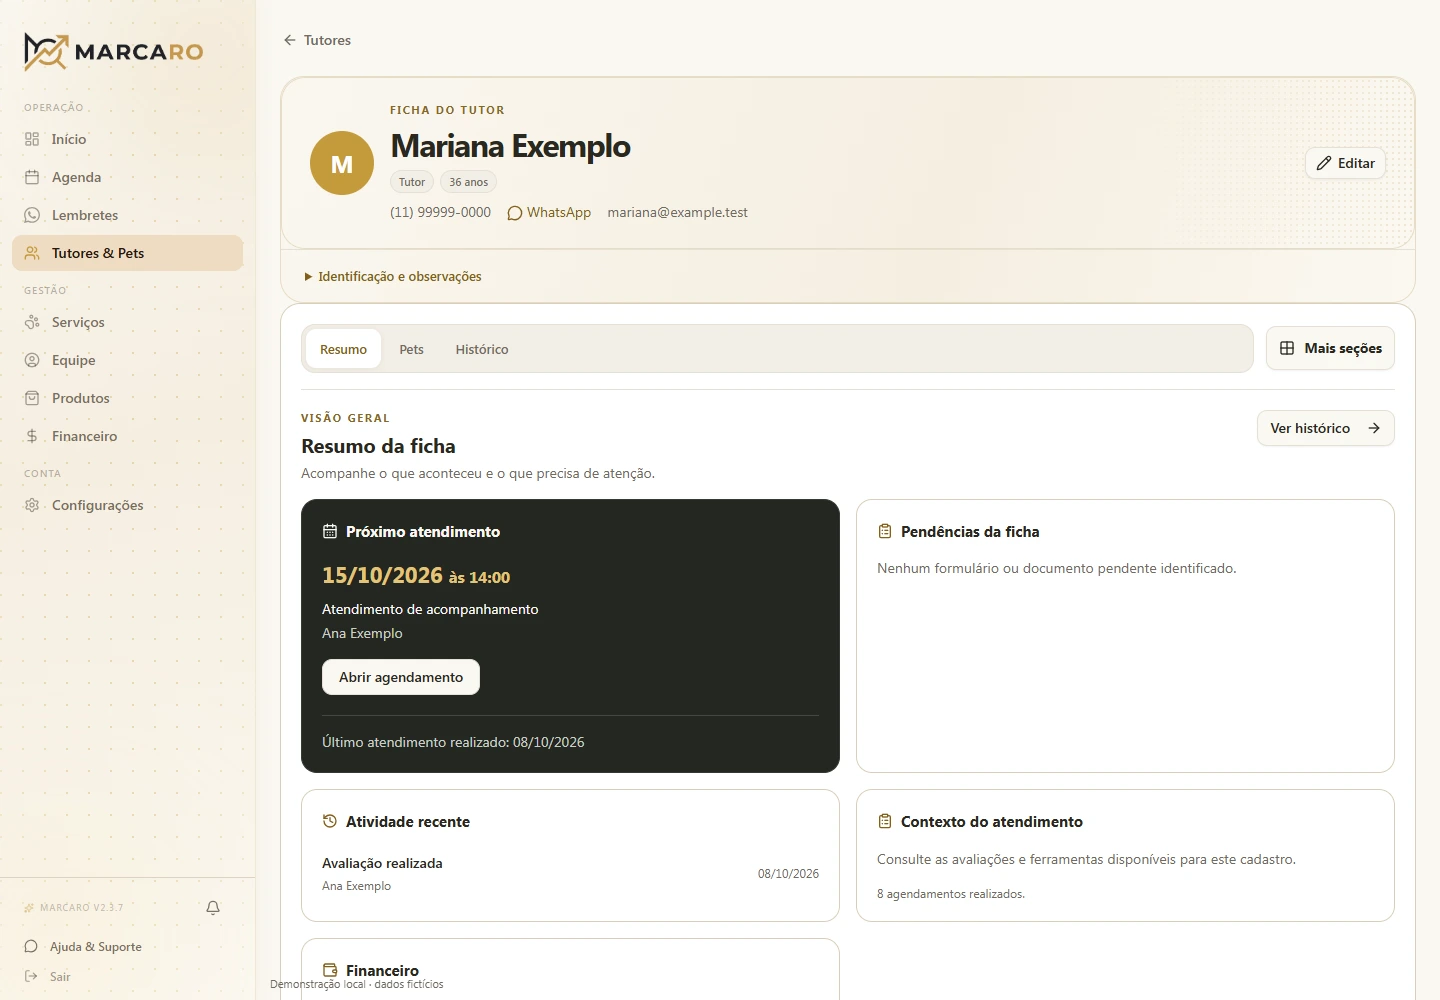The image size is (1440, 1000).
Task: Select the Resumo tab
Action: coord(343,349)
